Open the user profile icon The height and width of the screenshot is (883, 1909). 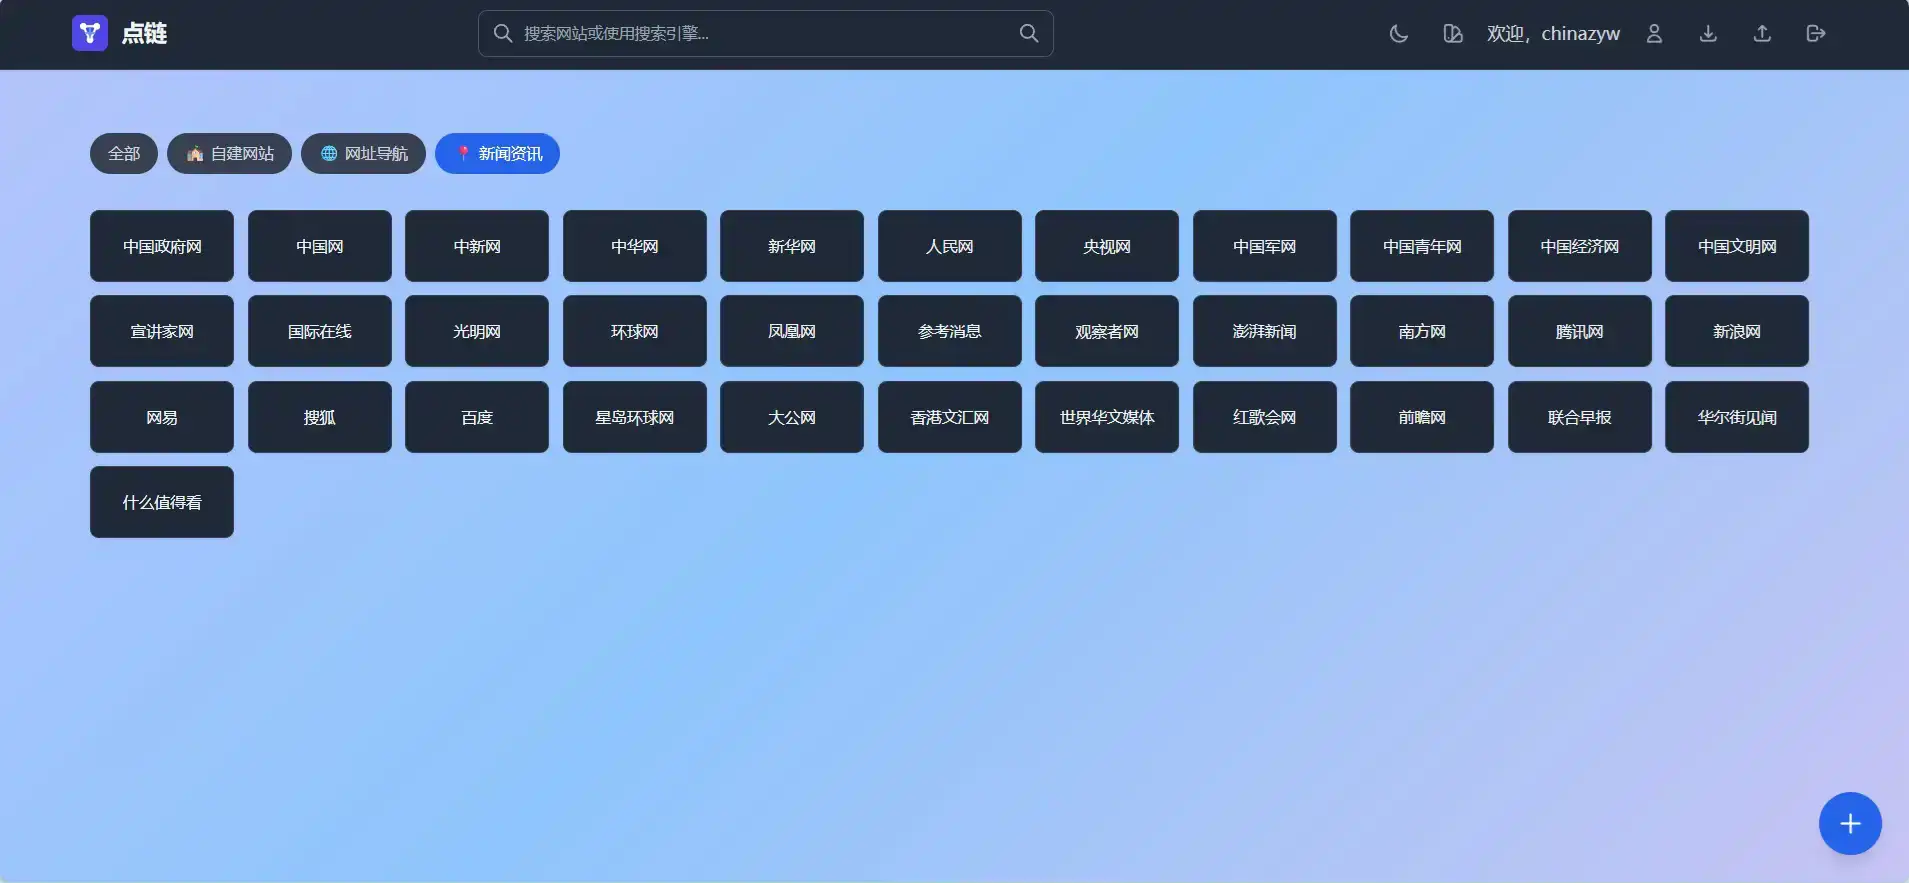point(1654,34)
